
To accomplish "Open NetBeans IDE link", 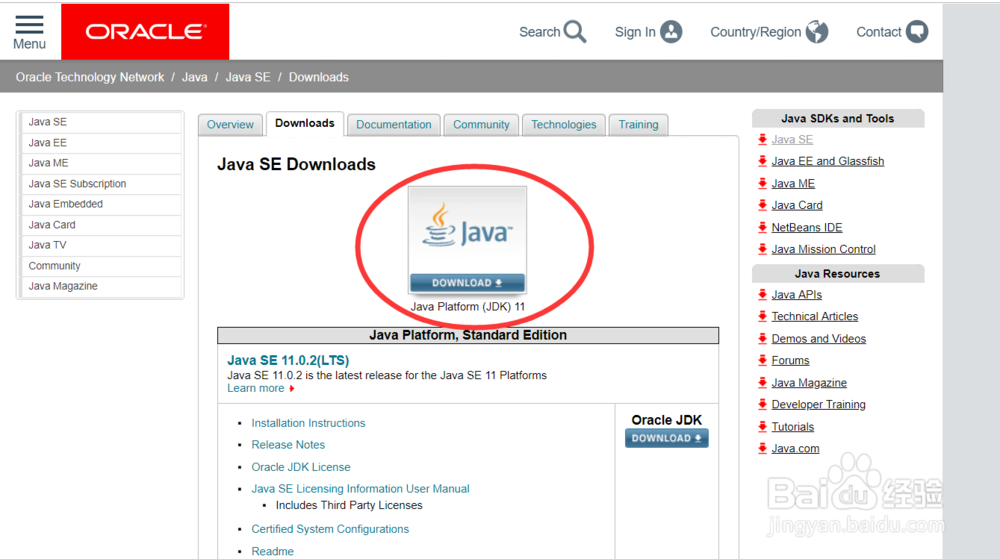I will (x=807, y=228).
